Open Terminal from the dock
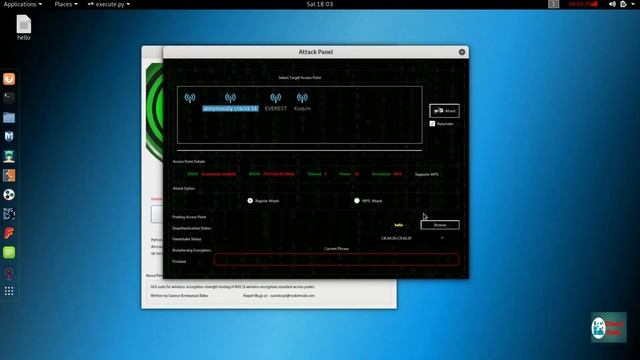This screenshot has height=360, width=640. pos(9,98)
